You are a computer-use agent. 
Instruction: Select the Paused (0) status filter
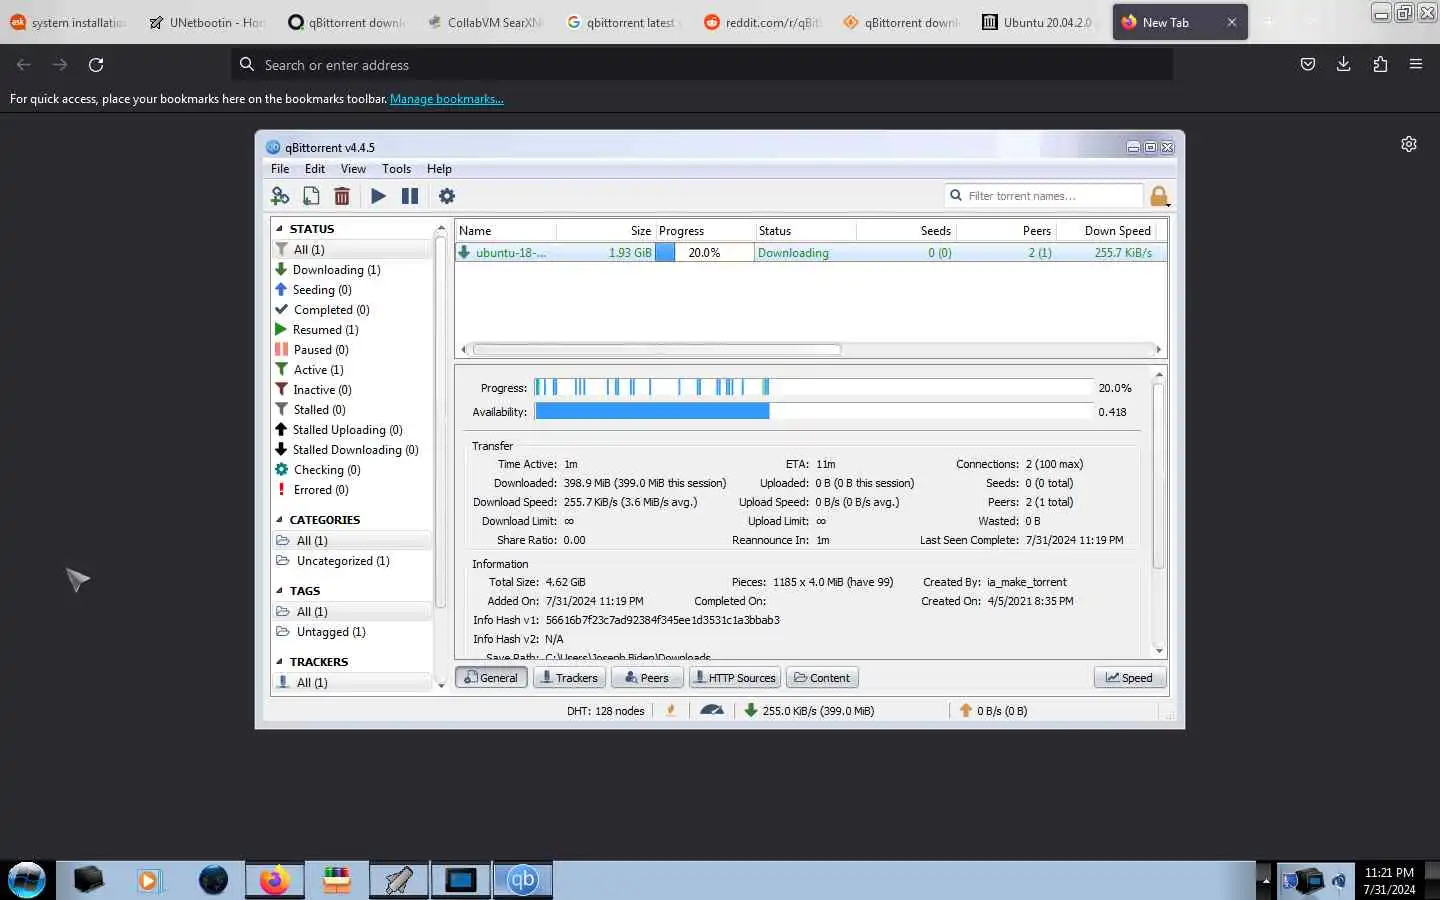(x=311, y=350)
